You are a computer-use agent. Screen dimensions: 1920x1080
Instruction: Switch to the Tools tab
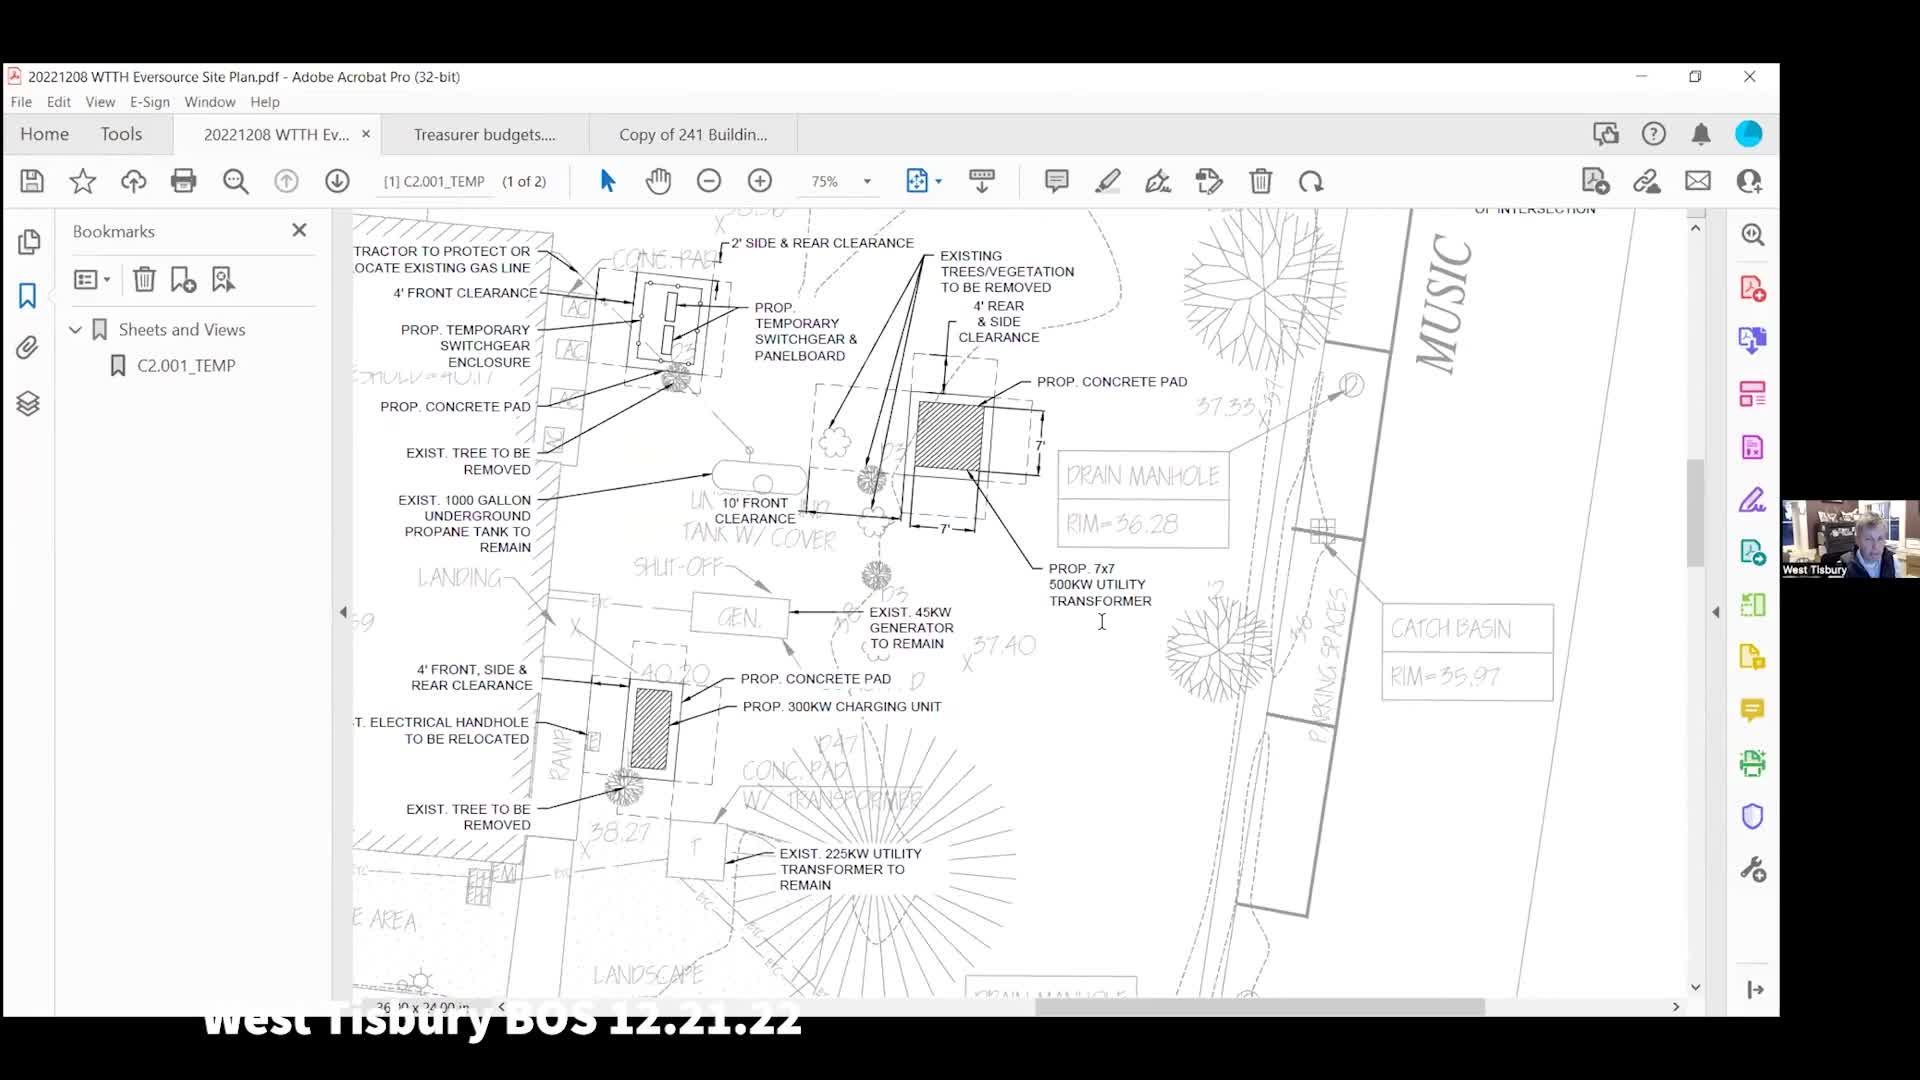tap(121, 134)
